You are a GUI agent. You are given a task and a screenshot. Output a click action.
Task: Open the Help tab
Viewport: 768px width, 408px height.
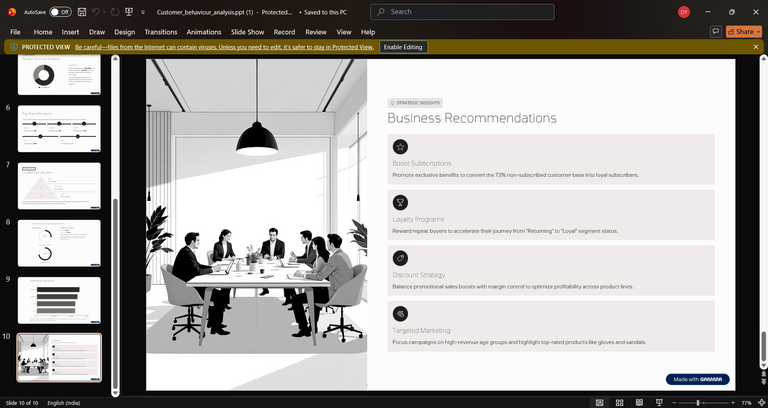(x=368, y=32)
